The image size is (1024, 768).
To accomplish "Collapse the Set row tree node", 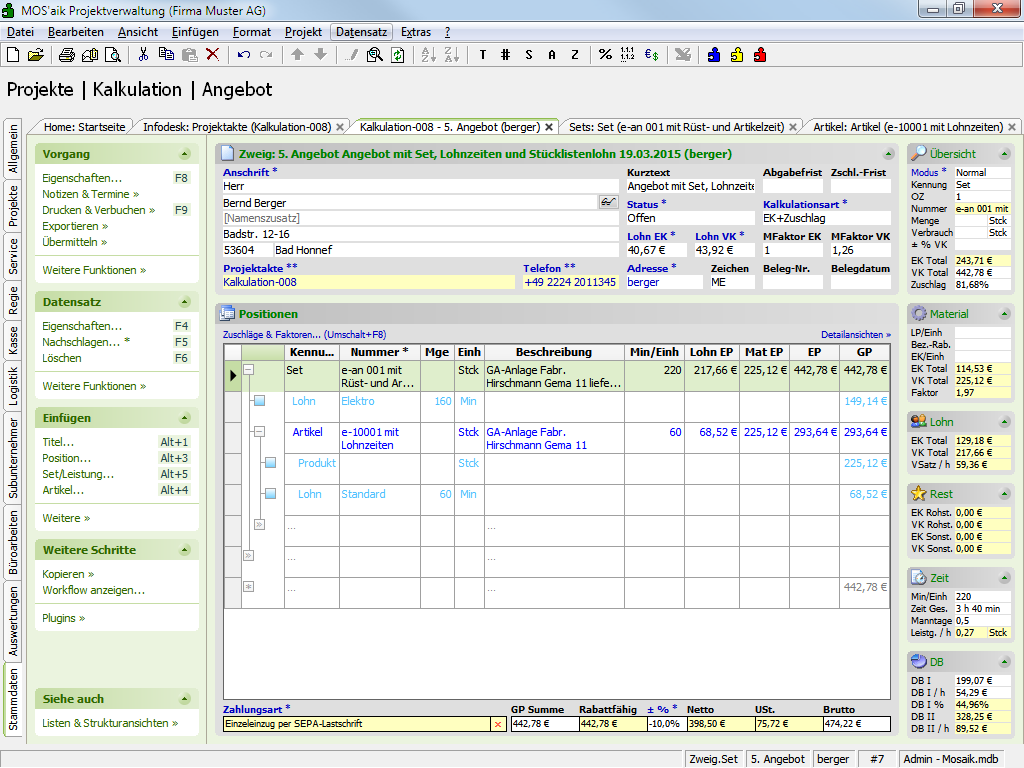I will tap(248, 370).
